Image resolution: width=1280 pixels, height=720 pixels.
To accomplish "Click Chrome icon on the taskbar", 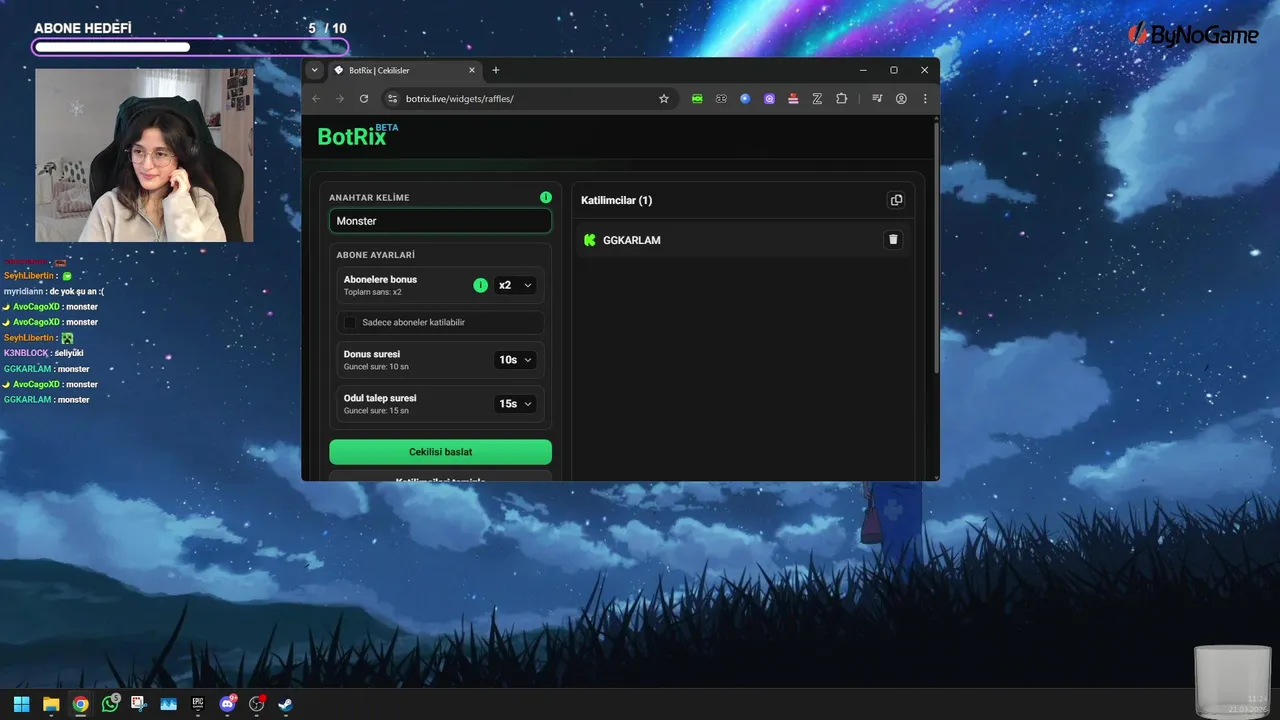I will click(x=80, y=704).
